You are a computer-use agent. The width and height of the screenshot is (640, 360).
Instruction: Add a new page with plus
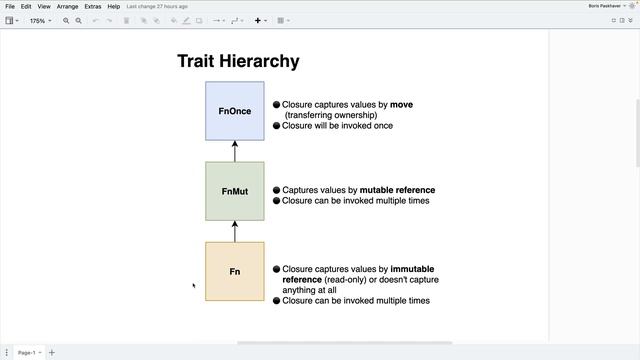52,352
